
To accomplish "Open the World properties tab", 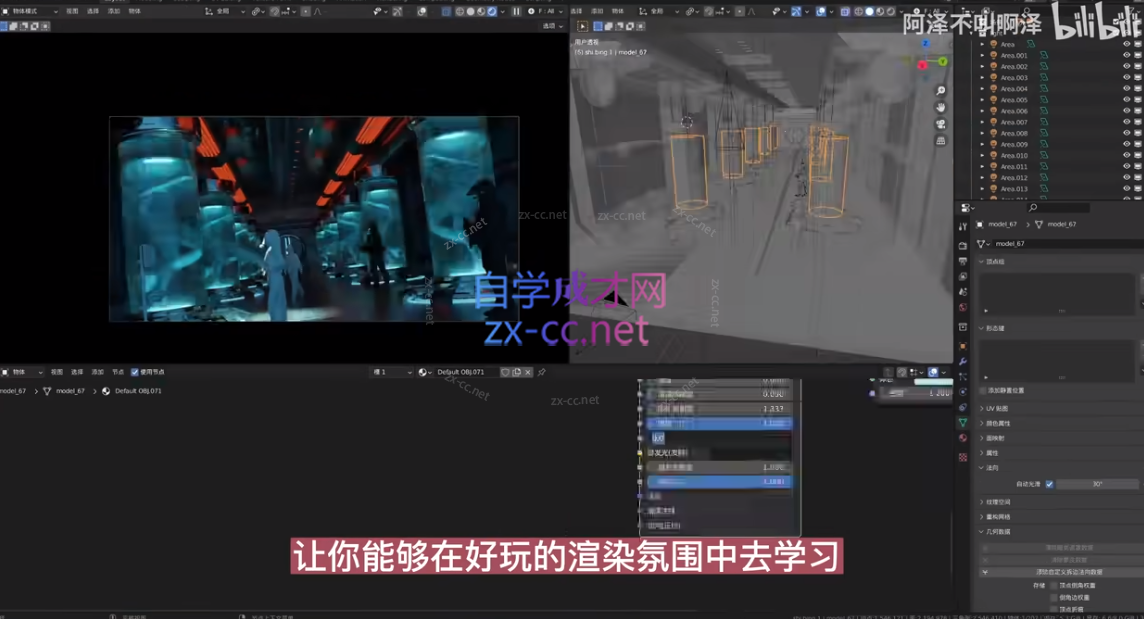I will tap(963, 307).
